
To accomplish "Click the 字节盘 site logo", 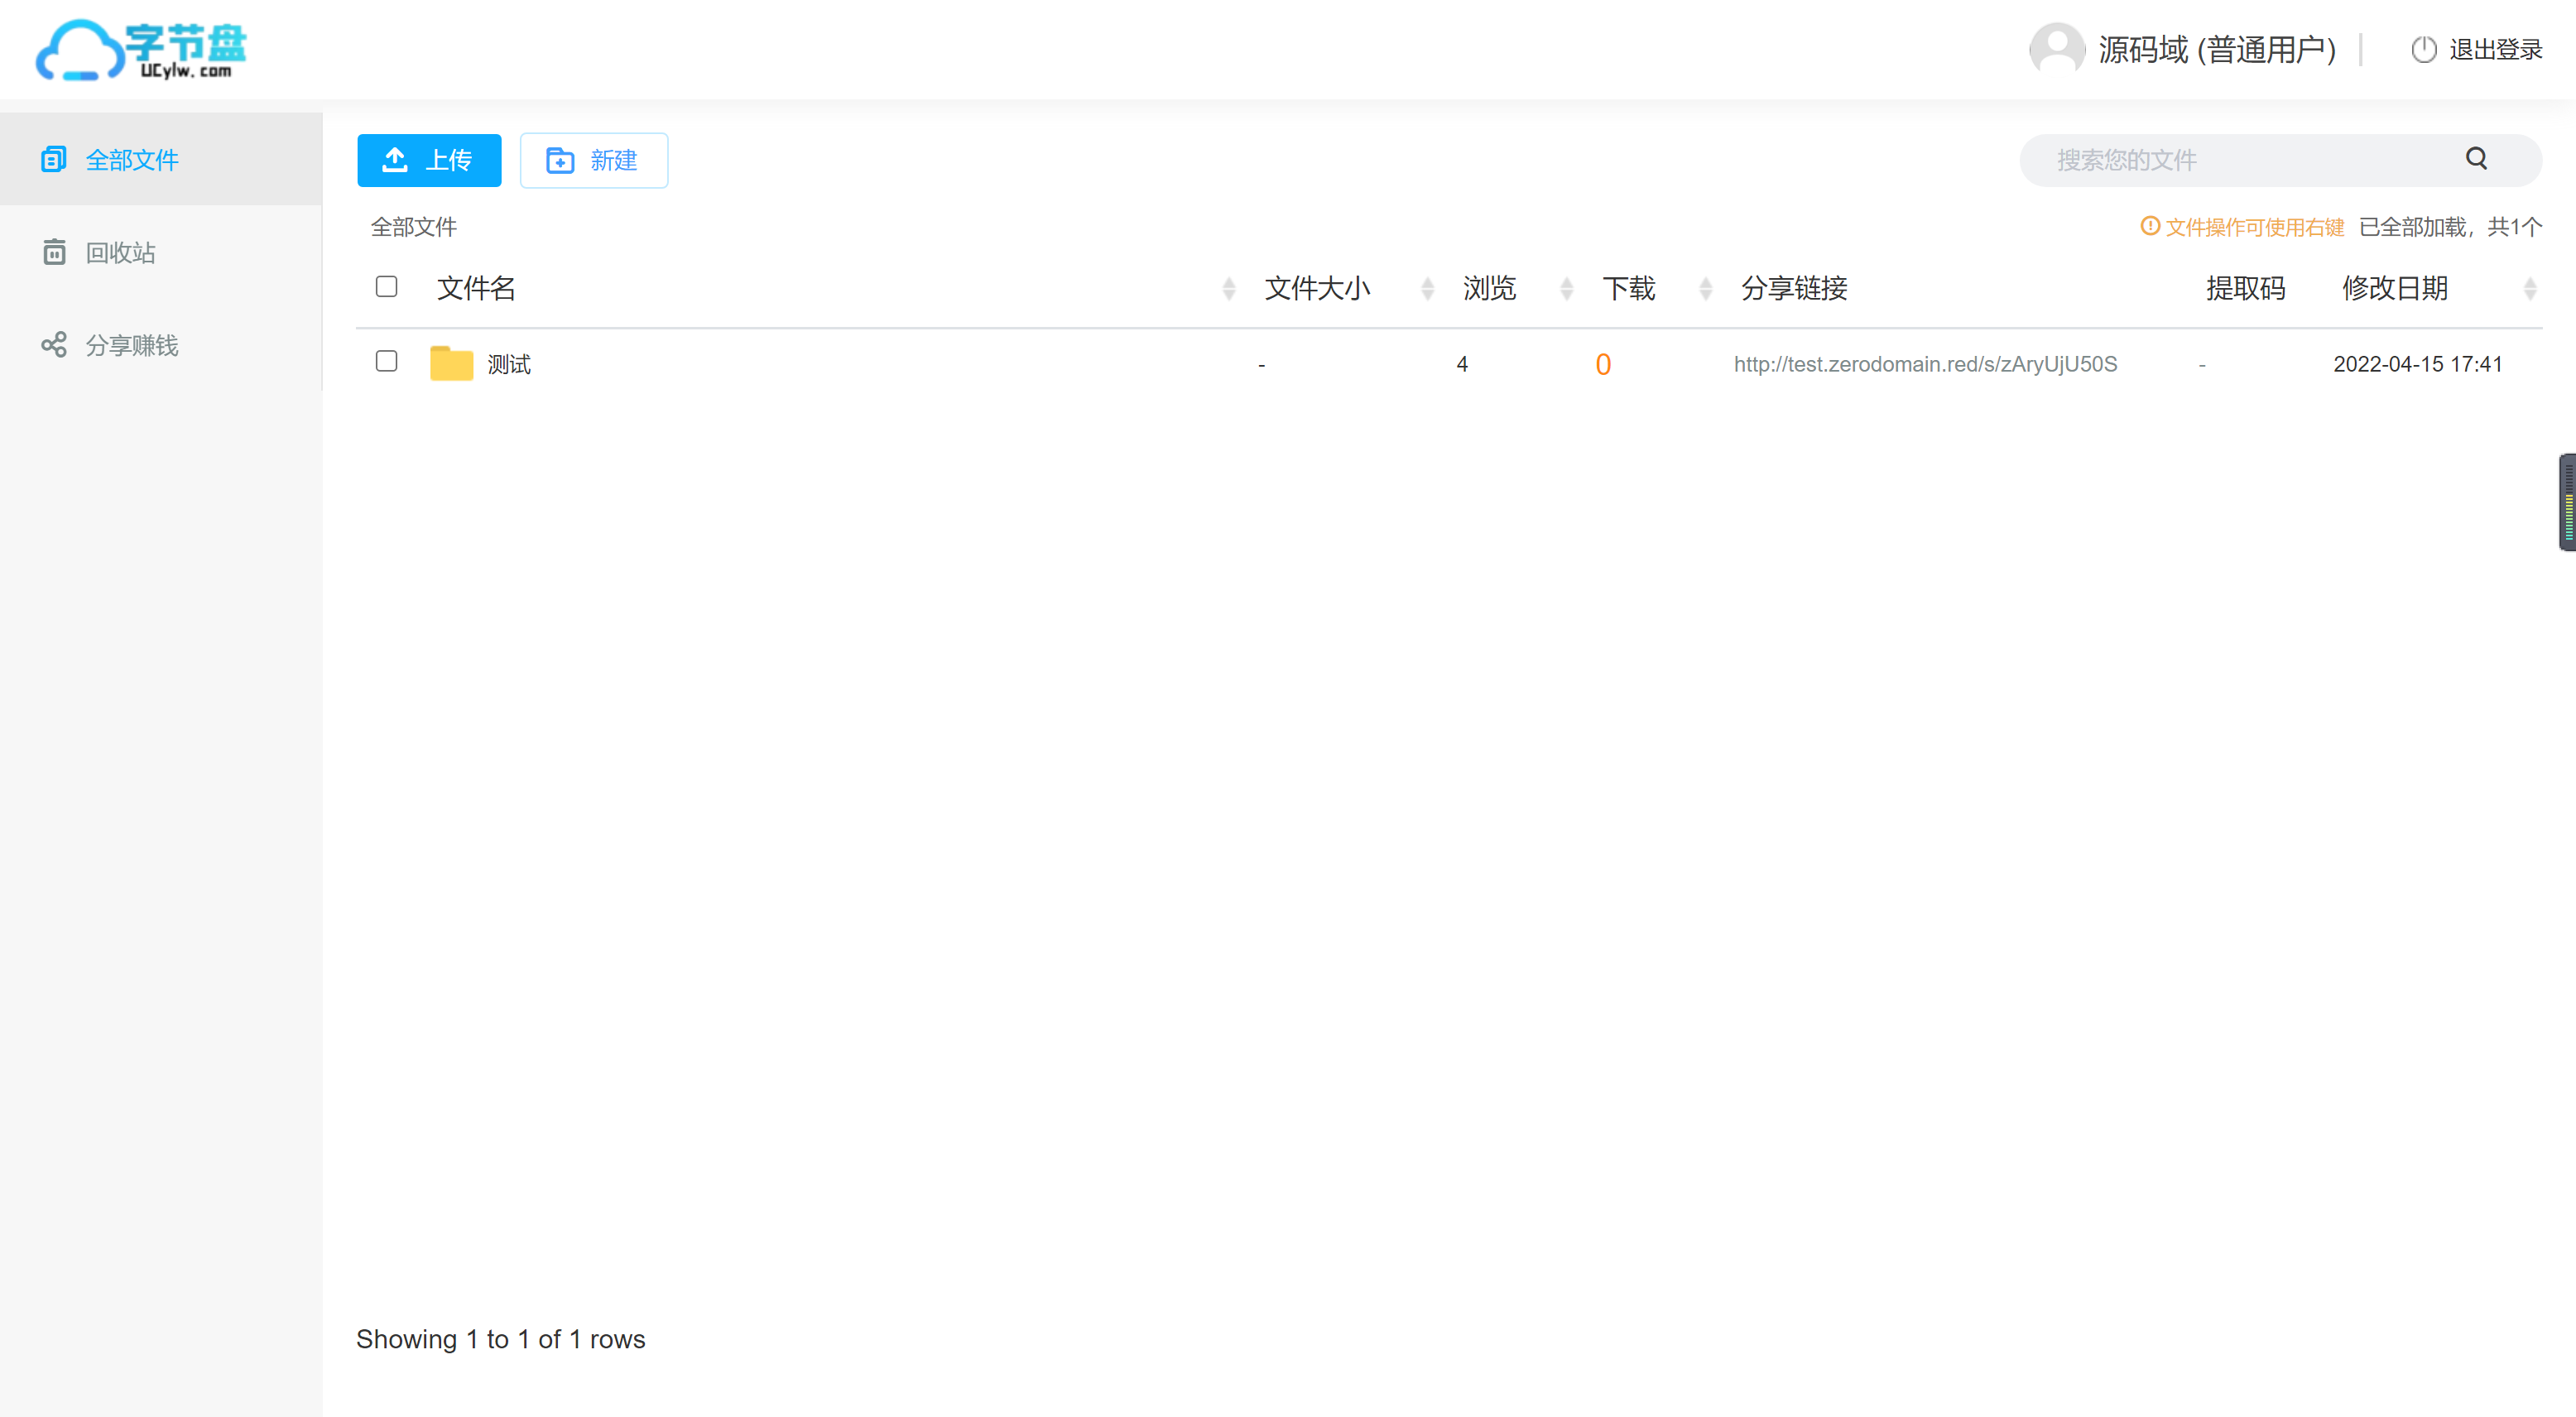I will click(140, 49).
